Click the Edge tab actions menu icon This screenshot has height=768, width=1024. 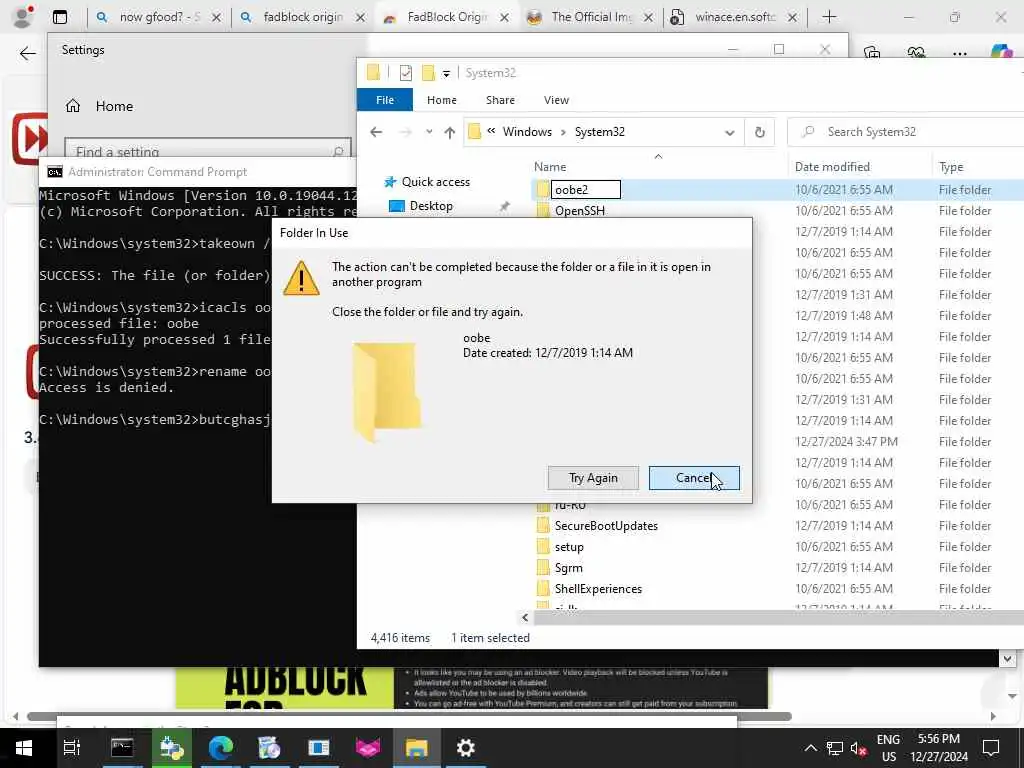pos(60,17)
